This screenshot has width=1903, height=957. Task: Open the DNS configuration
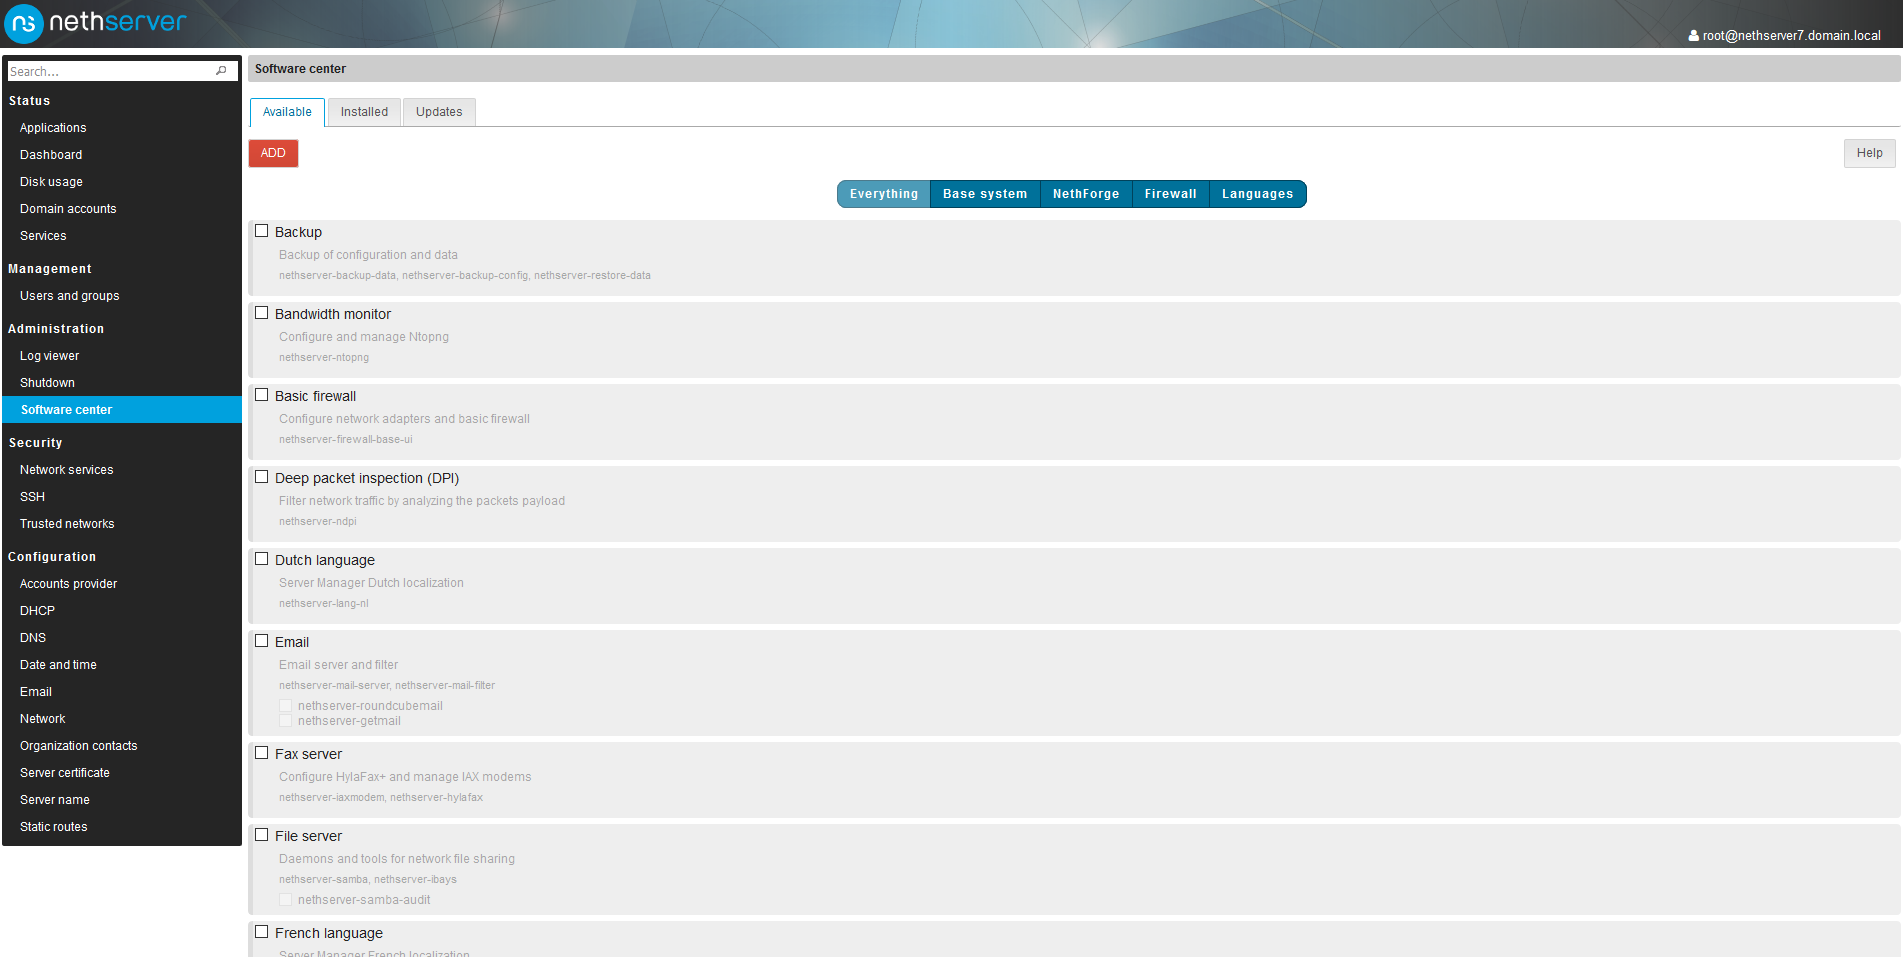pos(33,638)
